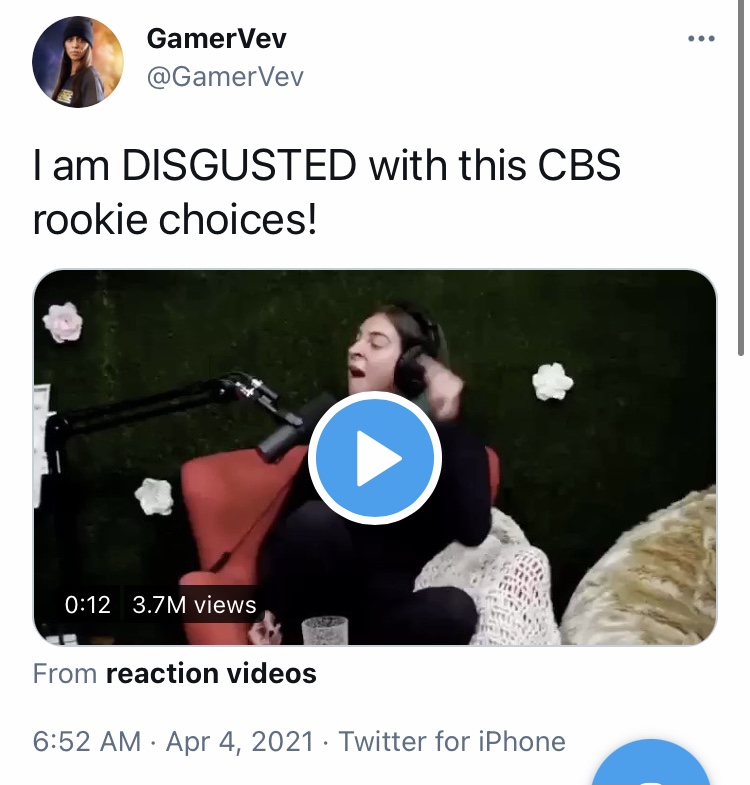
Task: Open the 'reaction videos' source link
Action: (211, 673)
